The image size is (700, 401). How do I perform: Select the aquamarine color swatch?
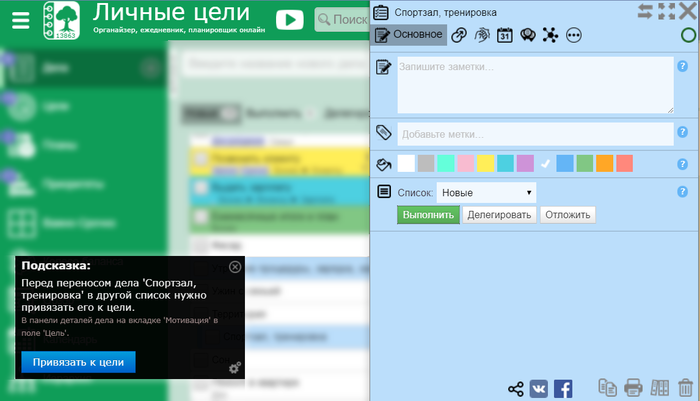click(x=446, y=163)
